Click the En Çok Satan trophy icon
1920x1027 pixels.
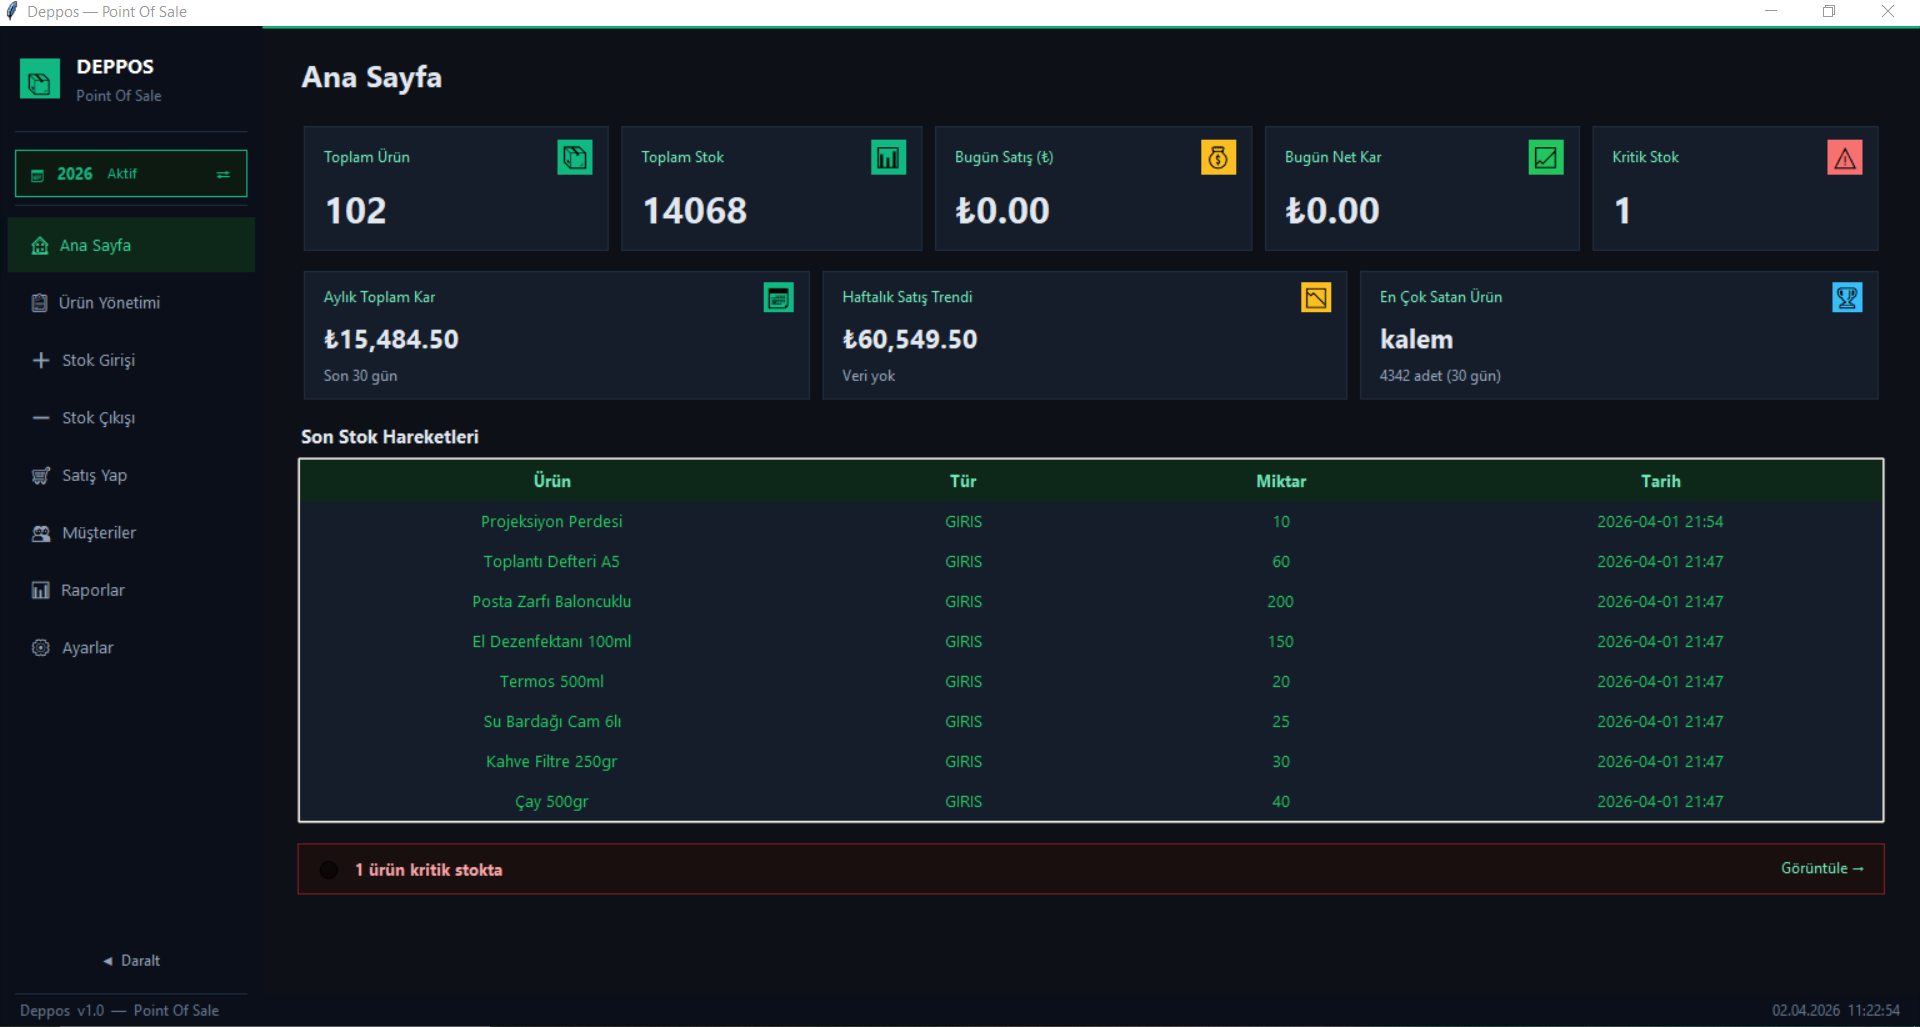[1846, 298]
